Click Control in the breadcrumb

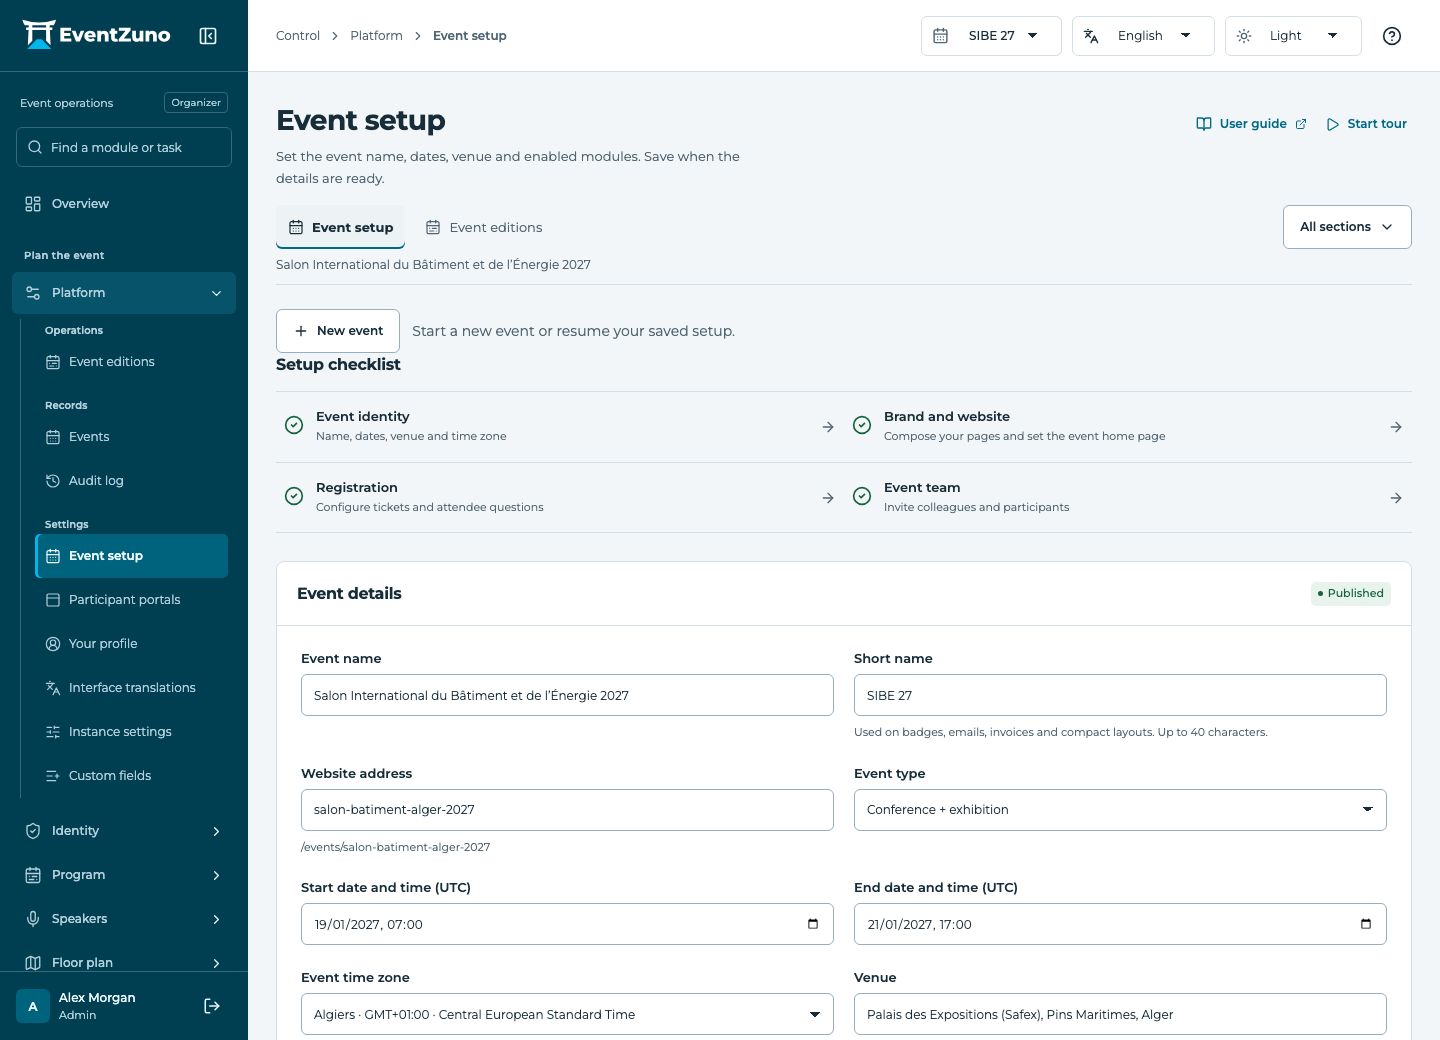pos(298,36)
